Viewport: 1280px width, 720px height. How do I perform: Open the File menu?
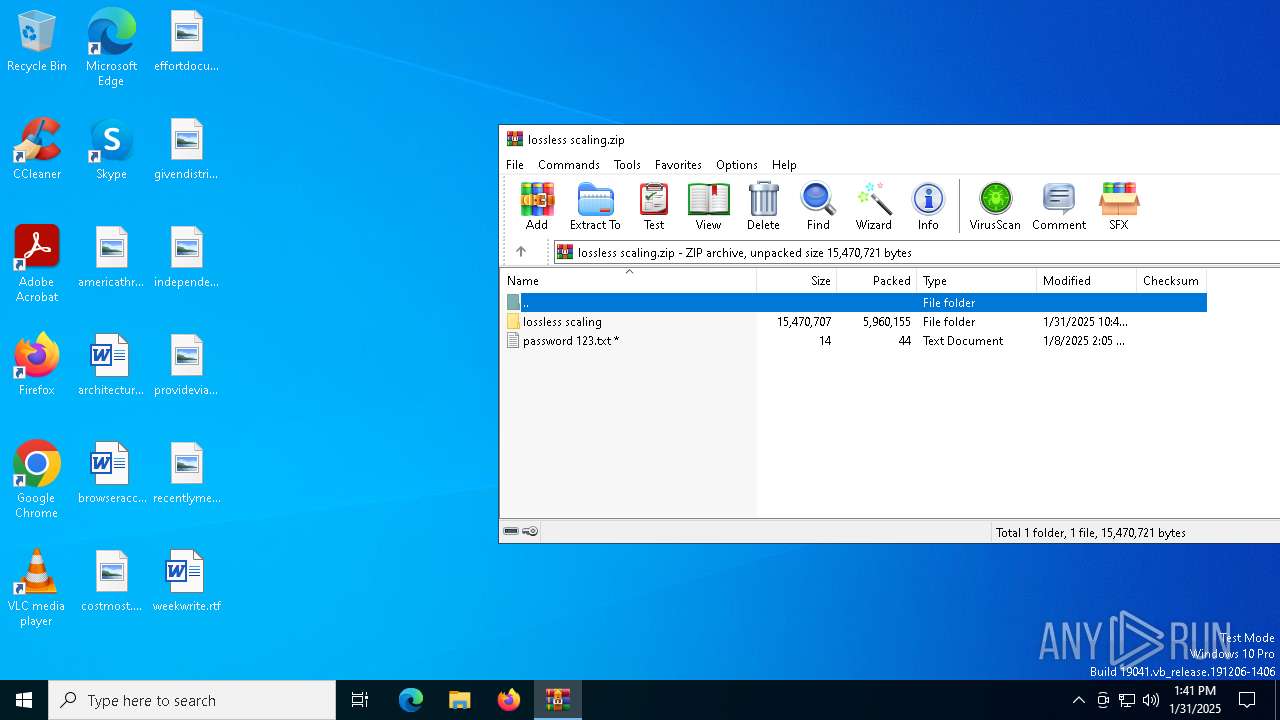pos(515,165)
